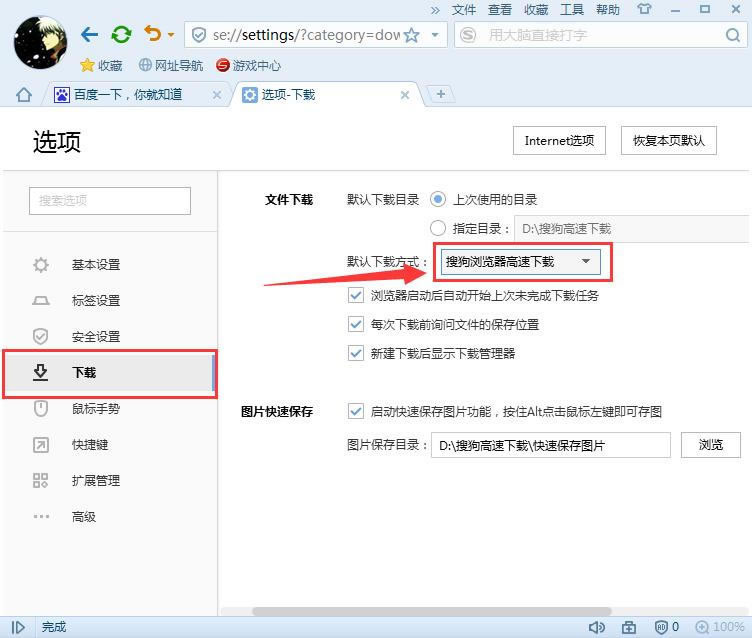752x638 pixels.
Task: Expand the double-chevron menu overflow
Action: [435, 10]
